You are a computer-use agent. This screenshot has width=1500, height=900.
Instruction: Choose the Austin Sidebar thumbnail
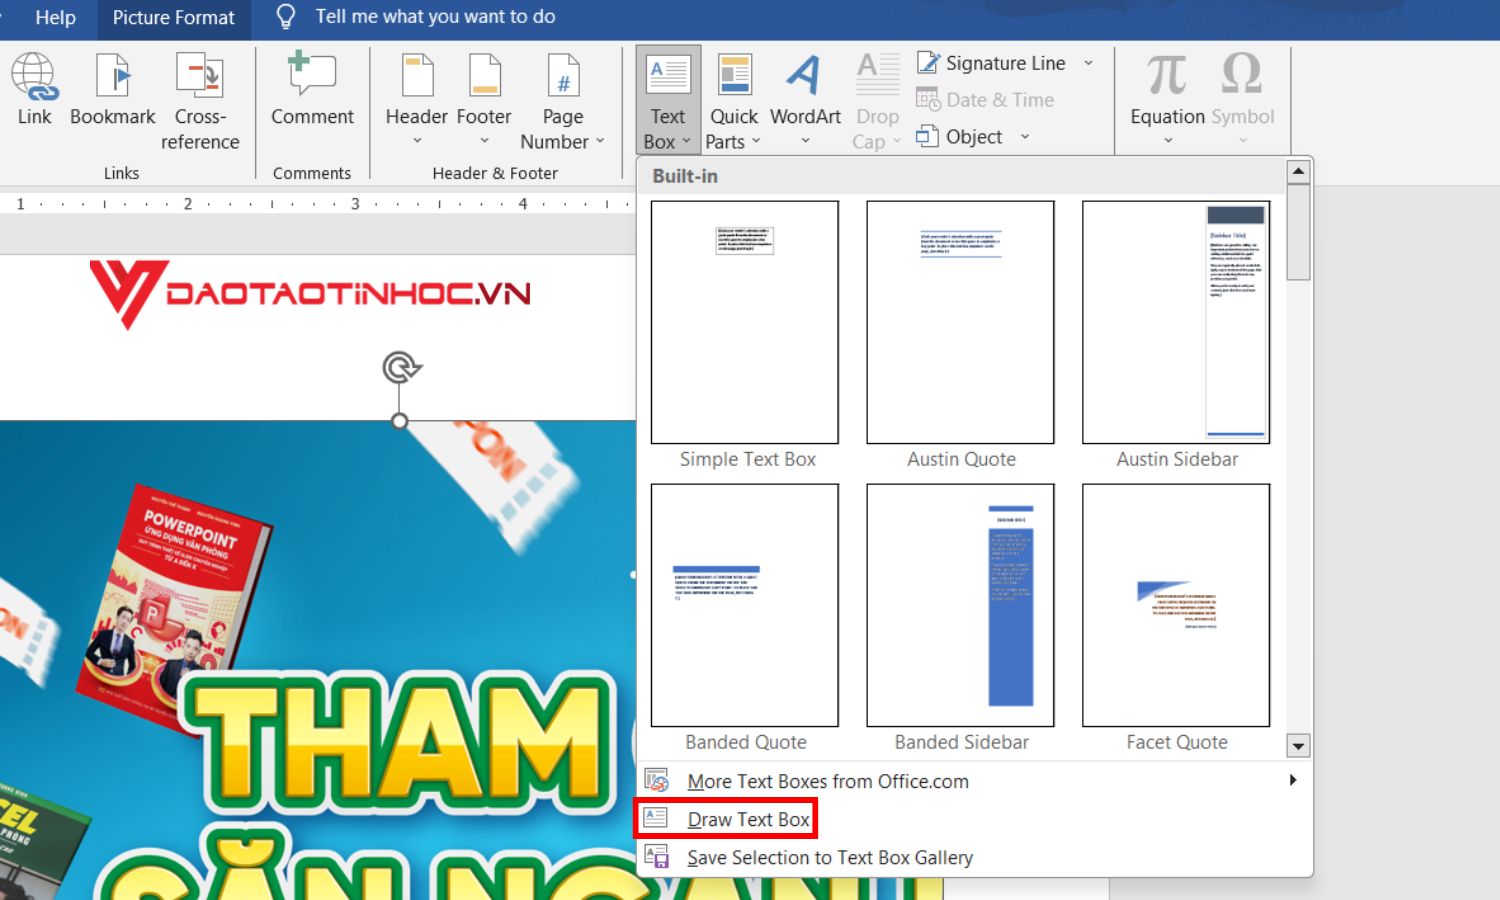coord(1176,322)
